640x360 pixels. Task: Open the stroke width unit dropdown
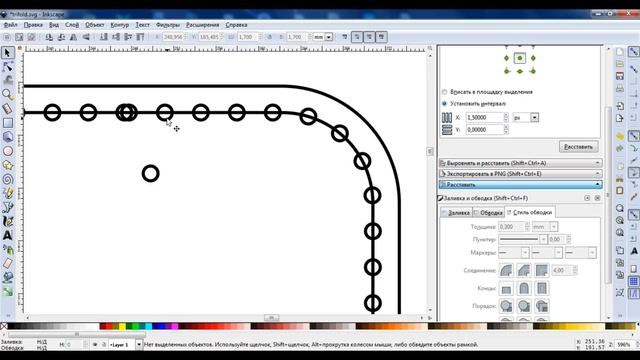553,227
